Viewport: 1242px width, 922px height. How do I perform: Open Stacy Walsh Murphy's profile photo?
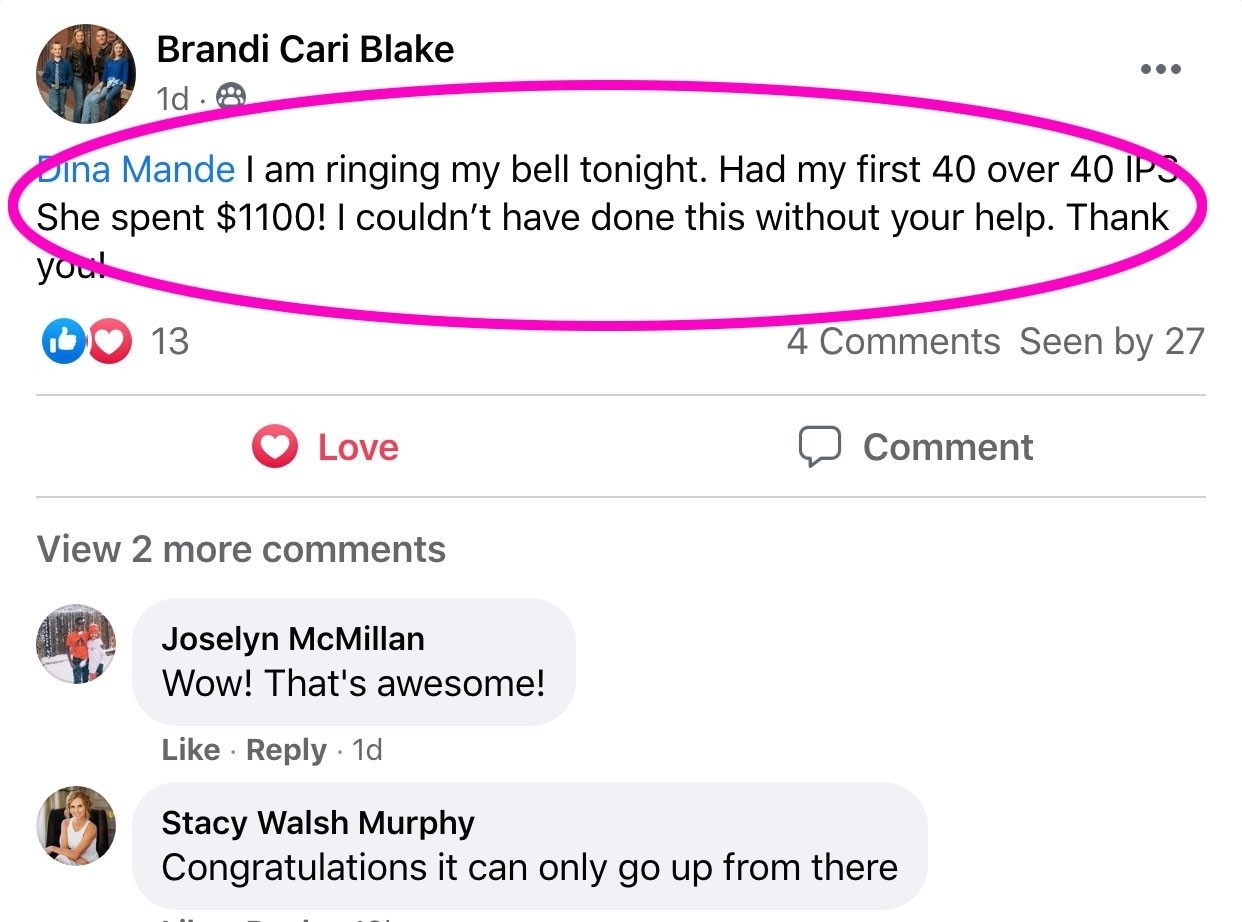coord(76,825)
